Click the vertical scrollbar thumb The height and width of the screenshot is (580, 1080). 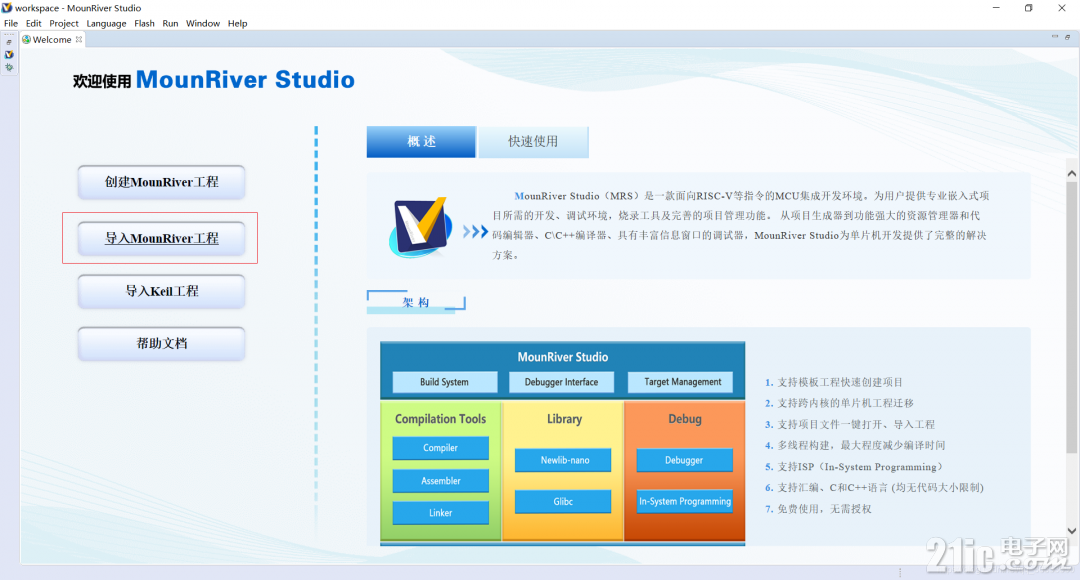[1072, 317]
